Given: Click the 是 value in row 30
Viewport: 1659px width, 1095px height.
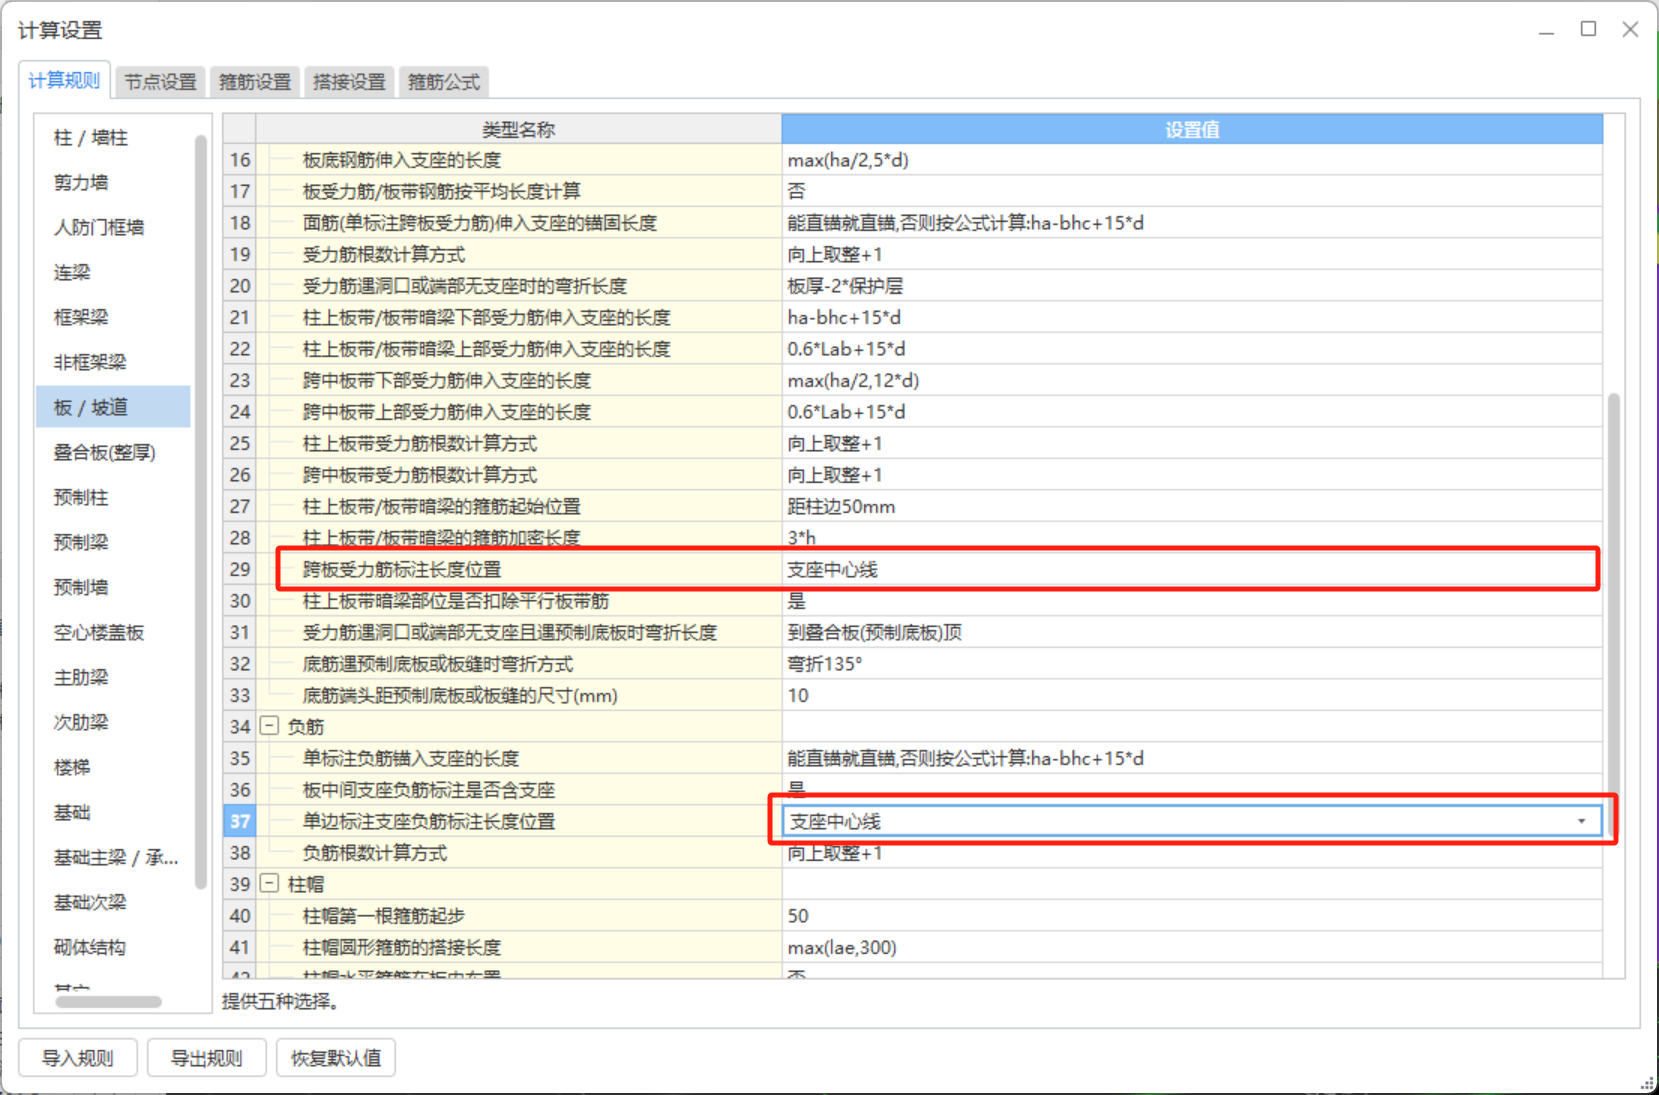Looking at the screenshot, I should (1192, 601).
